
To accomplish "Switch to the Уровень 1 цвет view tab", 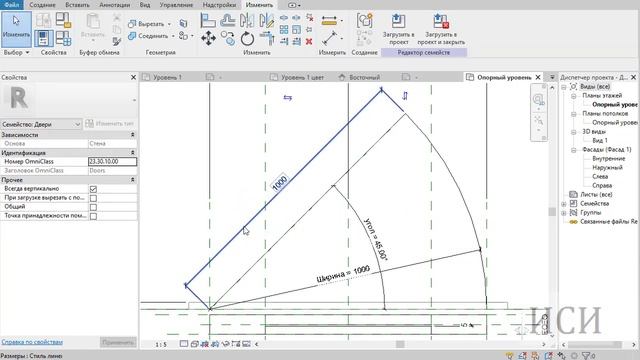I will (x=302, y=77).
